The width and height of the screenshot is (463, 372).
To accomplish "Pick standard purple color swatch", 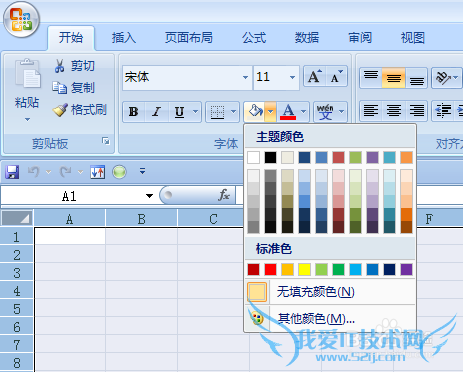I will pyautogui.click(x=406, y=269).
